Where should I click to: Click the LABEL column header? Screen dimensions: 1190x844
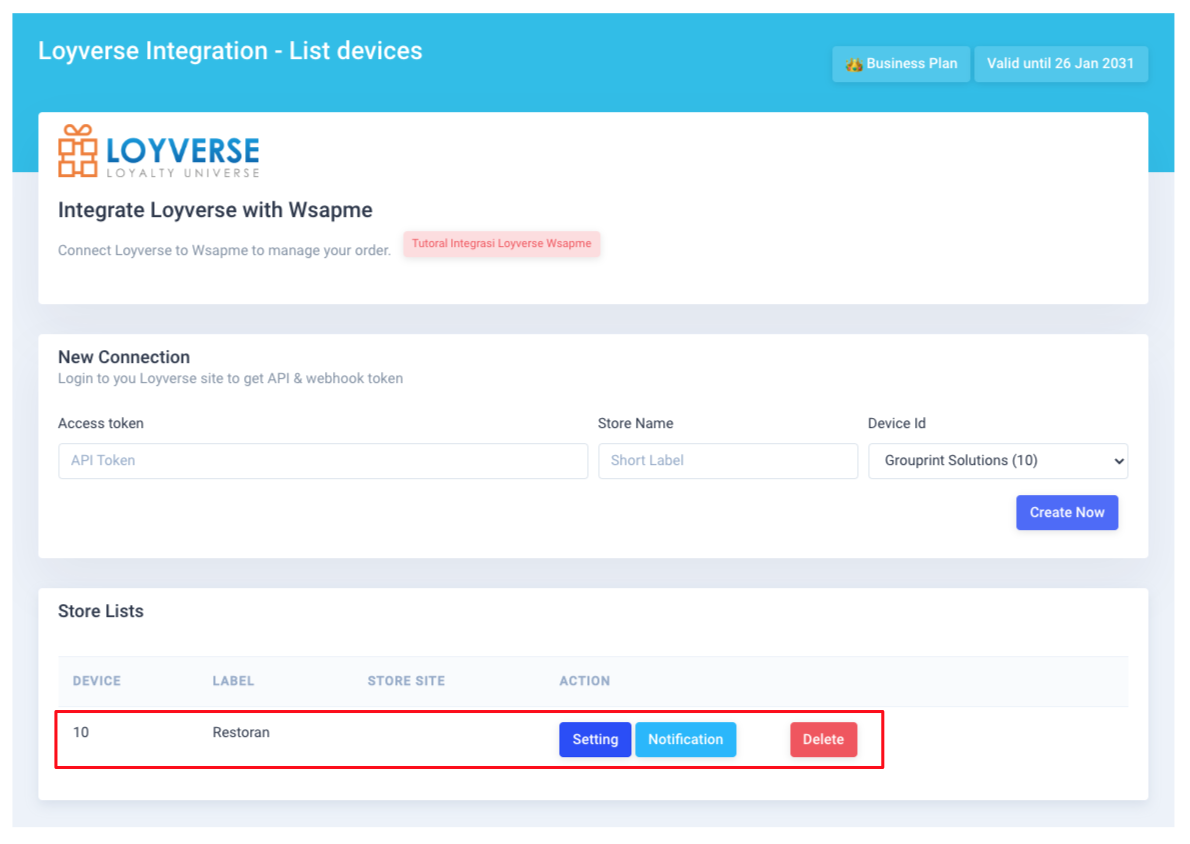coord(233,680)
